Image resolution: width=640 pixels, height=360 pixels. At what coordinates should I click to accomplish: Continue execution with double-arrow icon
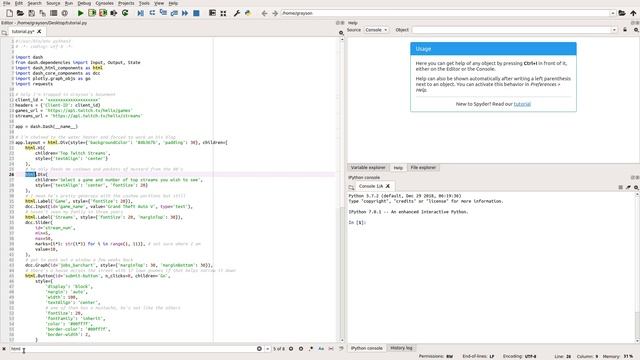(x=185, y=13)
